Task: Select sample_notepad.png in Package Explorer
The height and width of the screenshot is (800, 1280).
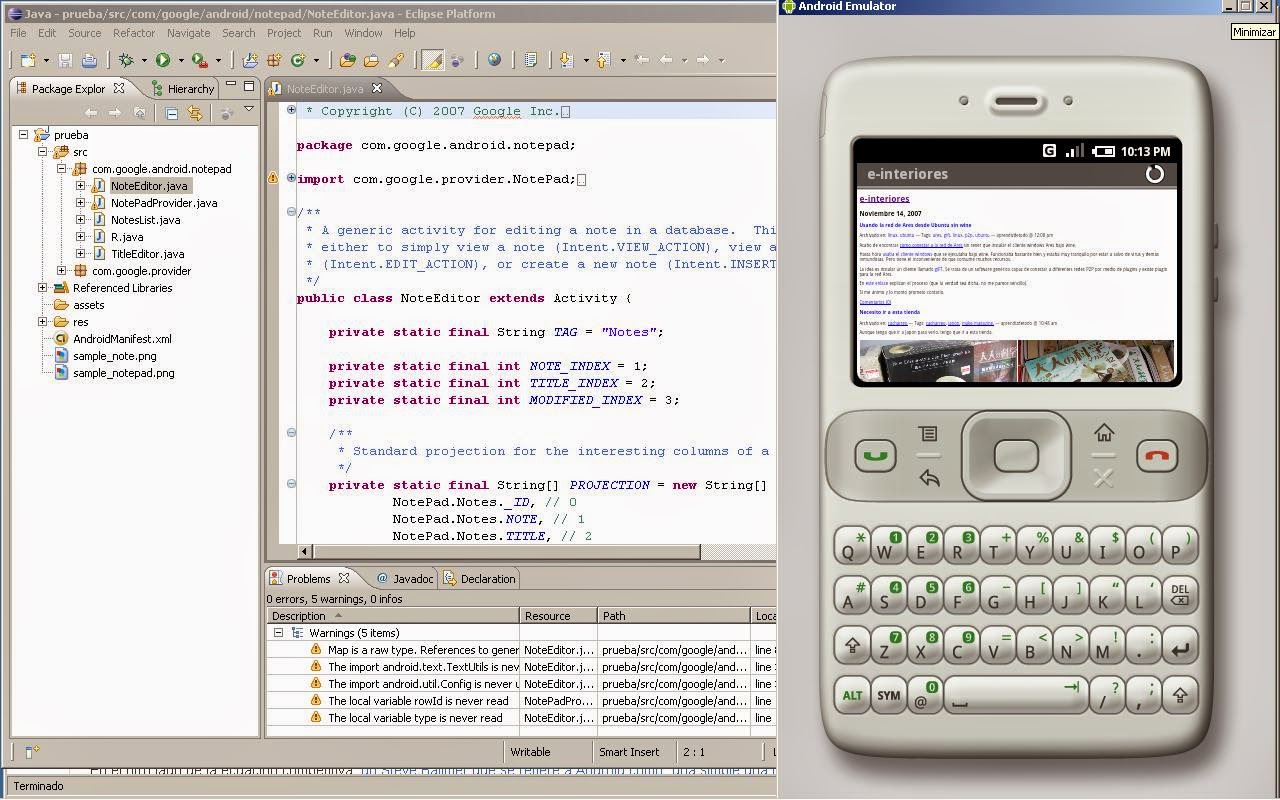Action: [123, 373]
